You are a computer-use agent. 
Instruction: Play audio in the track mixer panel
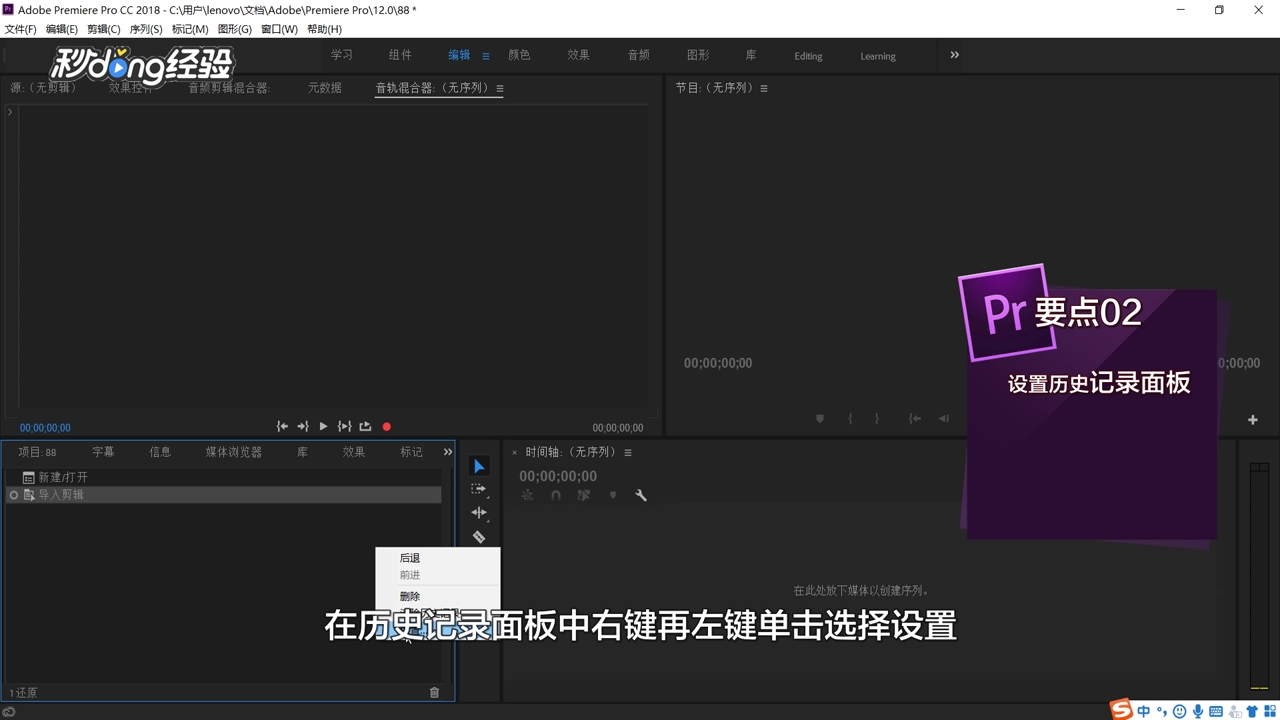tap(323, 427)
